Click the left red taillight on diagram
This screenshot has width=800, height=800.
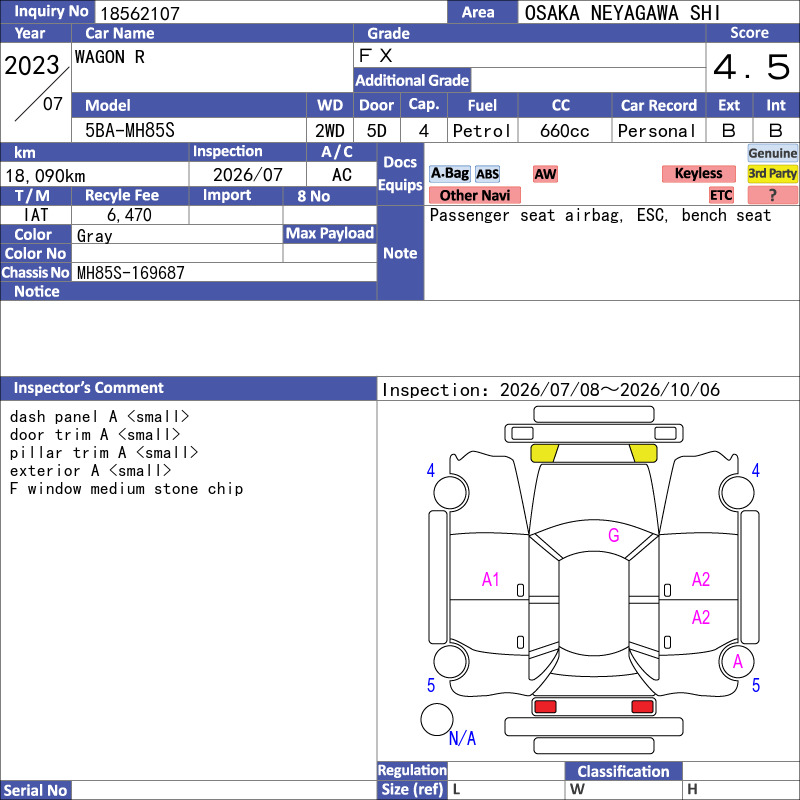tap(545, 707)
